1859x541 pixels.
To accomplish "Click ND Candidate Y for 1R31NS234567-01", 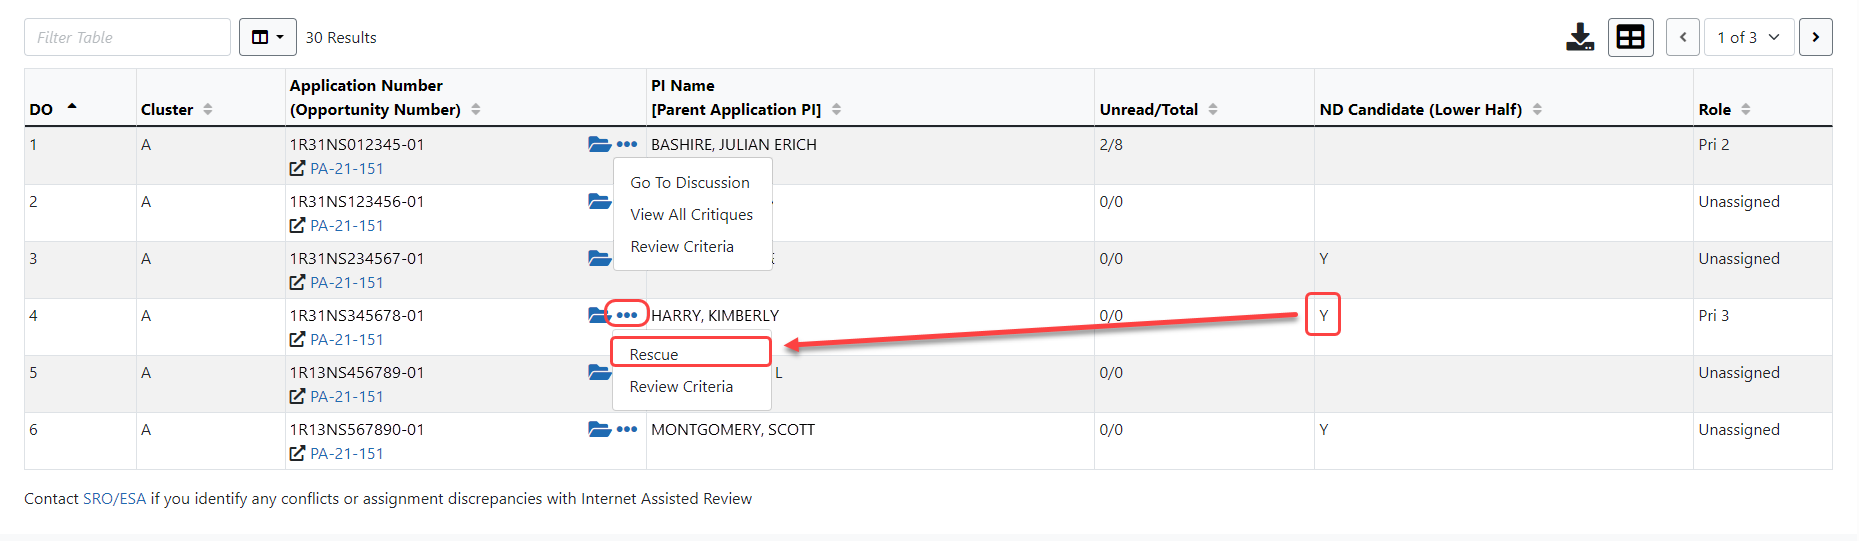I will click(x=1324, y=258).
